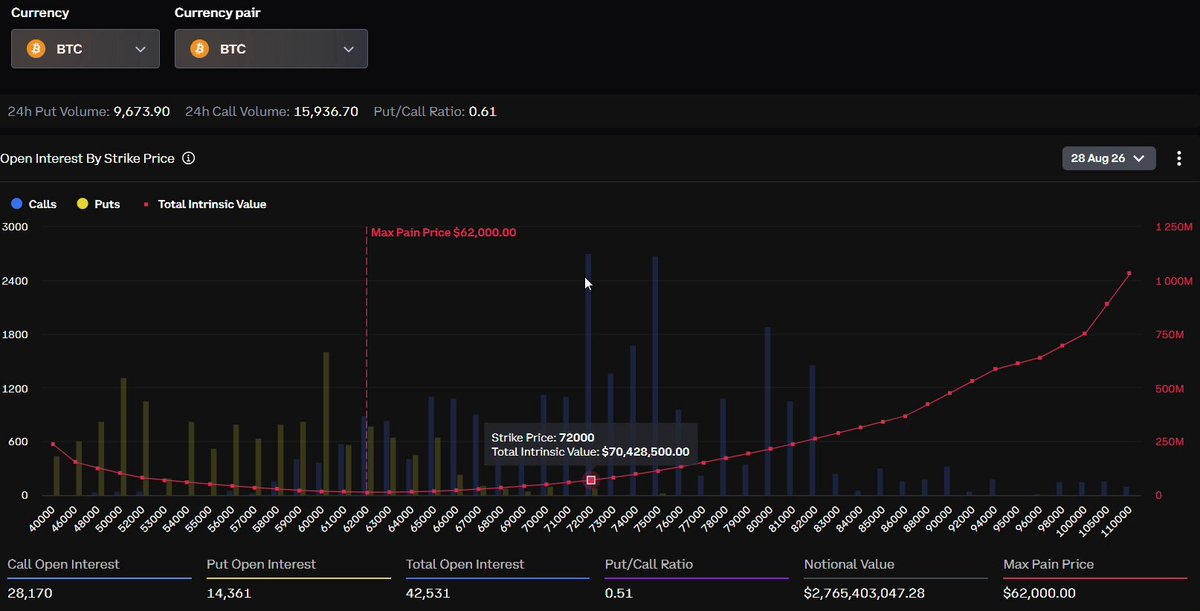This screenshot has height=611, width=1200.
Task: Click the "3000" left axis label
Action: (15, 227)
